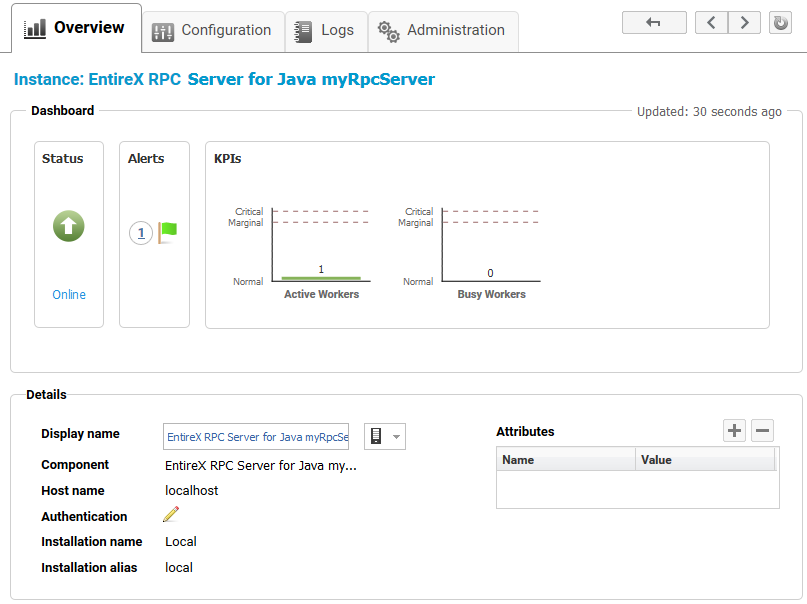Click the Name column header in Attributes

pyautogui.click(x=566, y=460)
